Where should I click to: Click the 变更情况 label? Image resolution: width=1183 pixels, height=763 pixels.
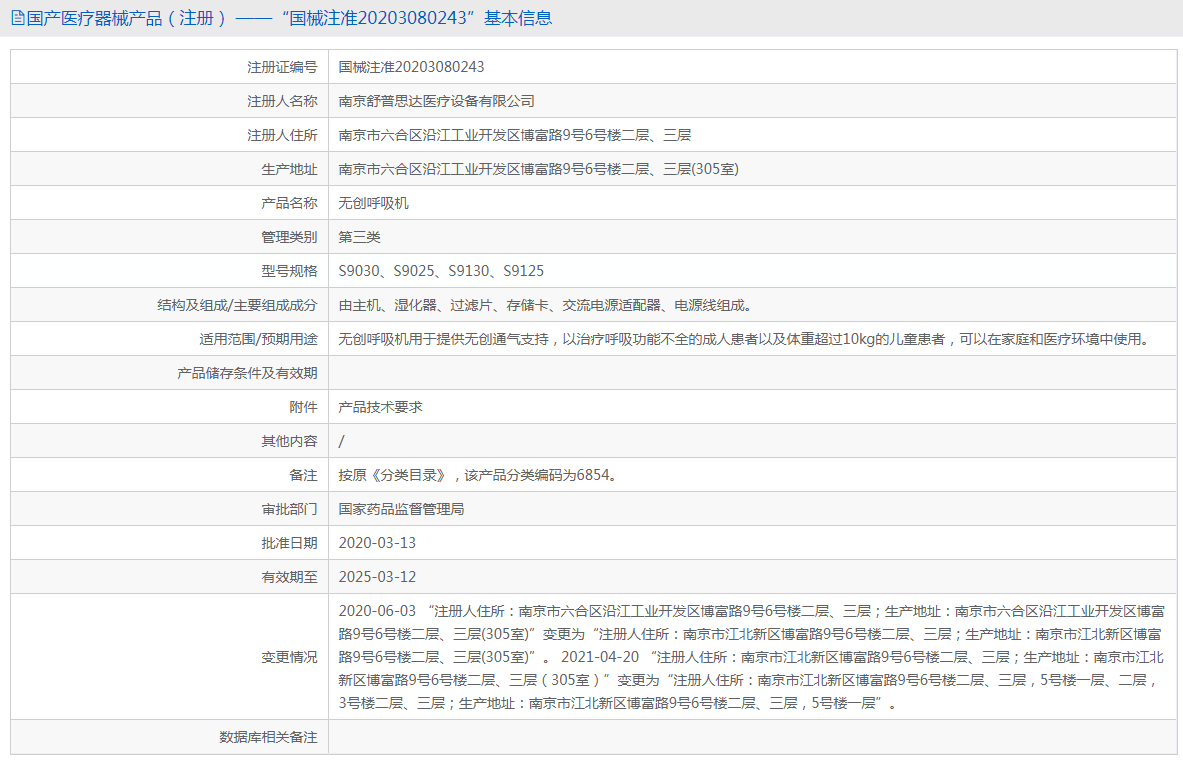(289, 657)
